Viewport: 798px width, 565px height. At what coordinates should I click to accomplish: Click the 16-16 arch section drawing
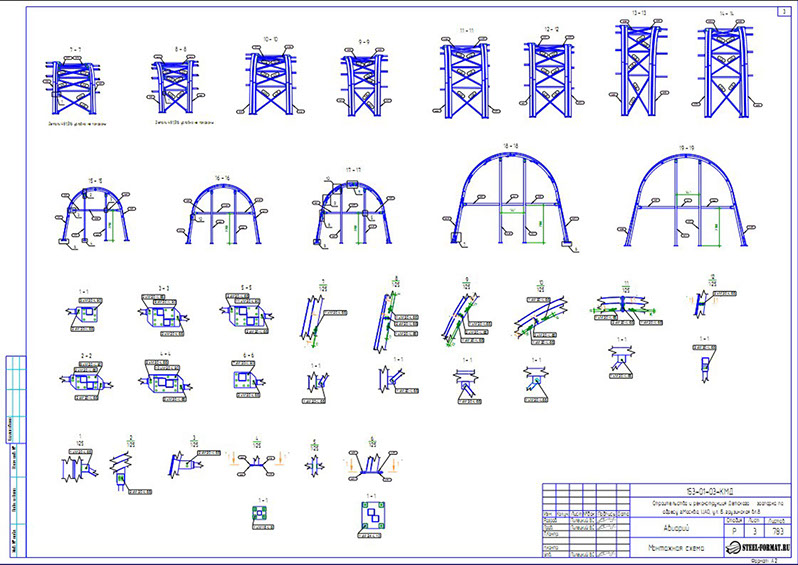coord(222,212)
